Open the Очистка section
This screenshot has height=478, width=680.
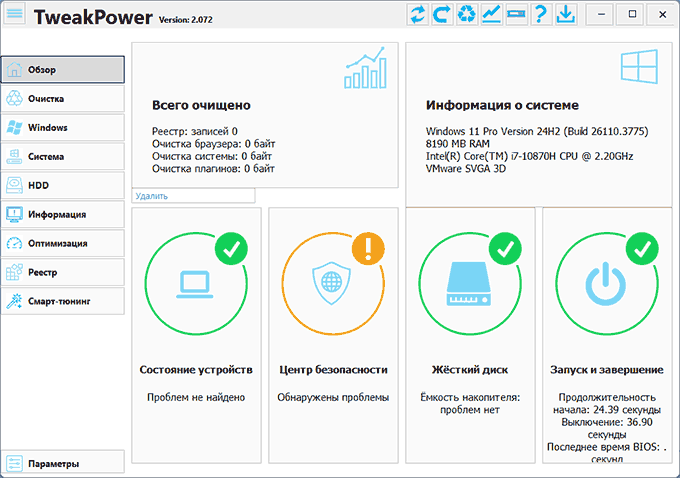(63, 98)
